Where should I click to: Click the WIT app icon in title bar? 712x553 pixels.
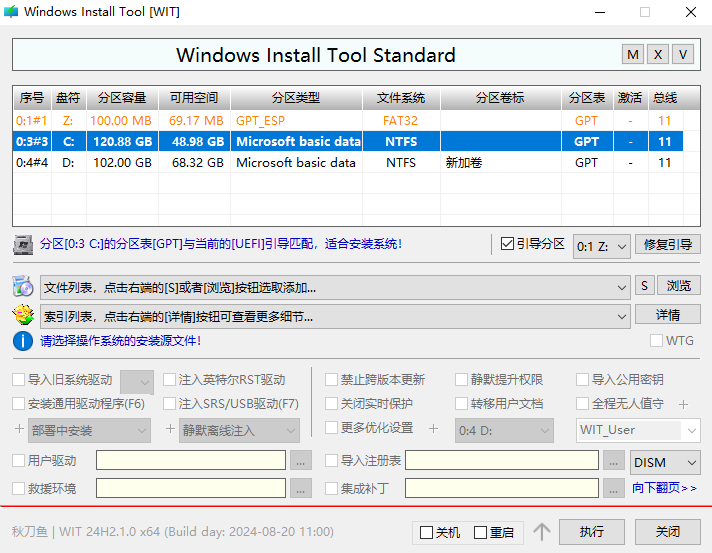pyautogui.click(x=11, y=12)
